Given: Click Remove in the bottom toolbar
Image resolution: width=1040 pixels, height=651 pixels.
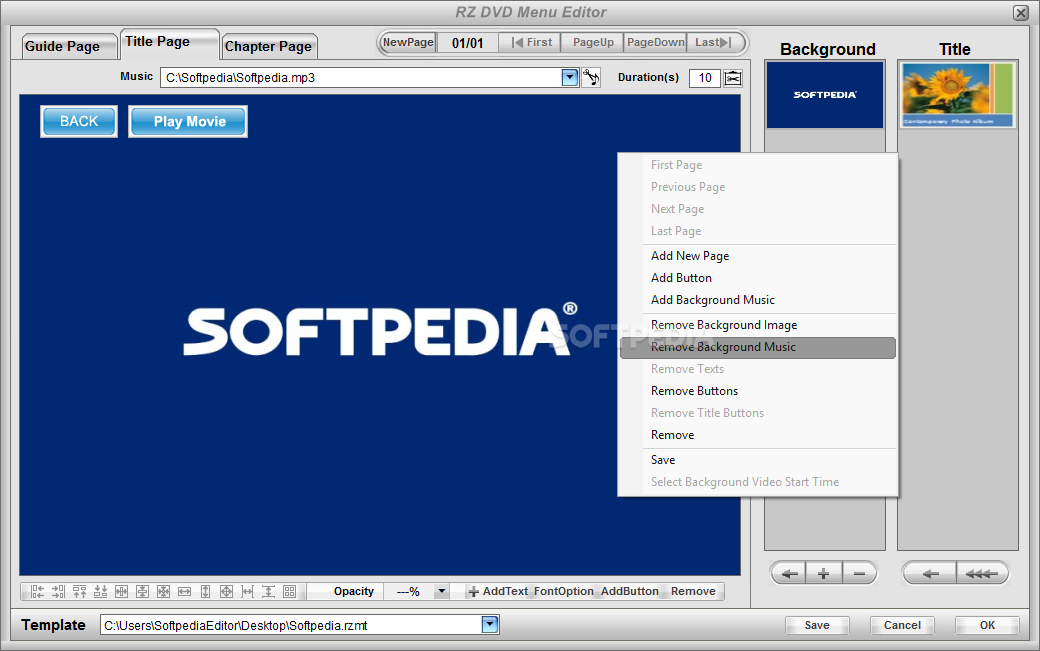Looking at the screenshot, I should tap(693, 591).
